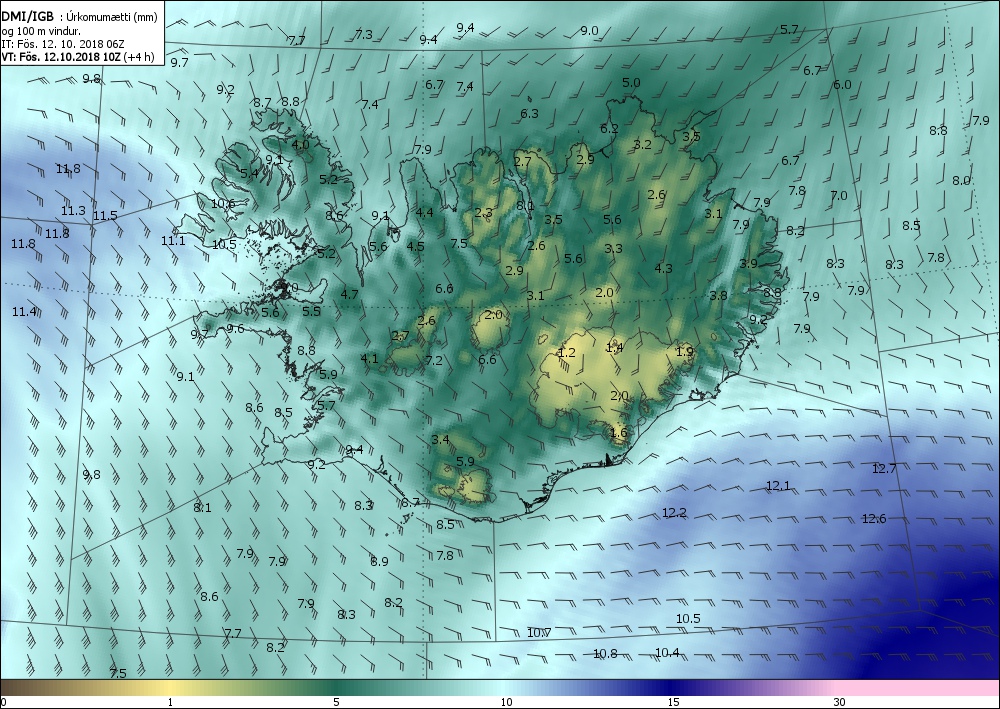Click the value '8.9' south of Iceland
The width and height of the screenshot is (1000, 709).
(x=379, y=561)
